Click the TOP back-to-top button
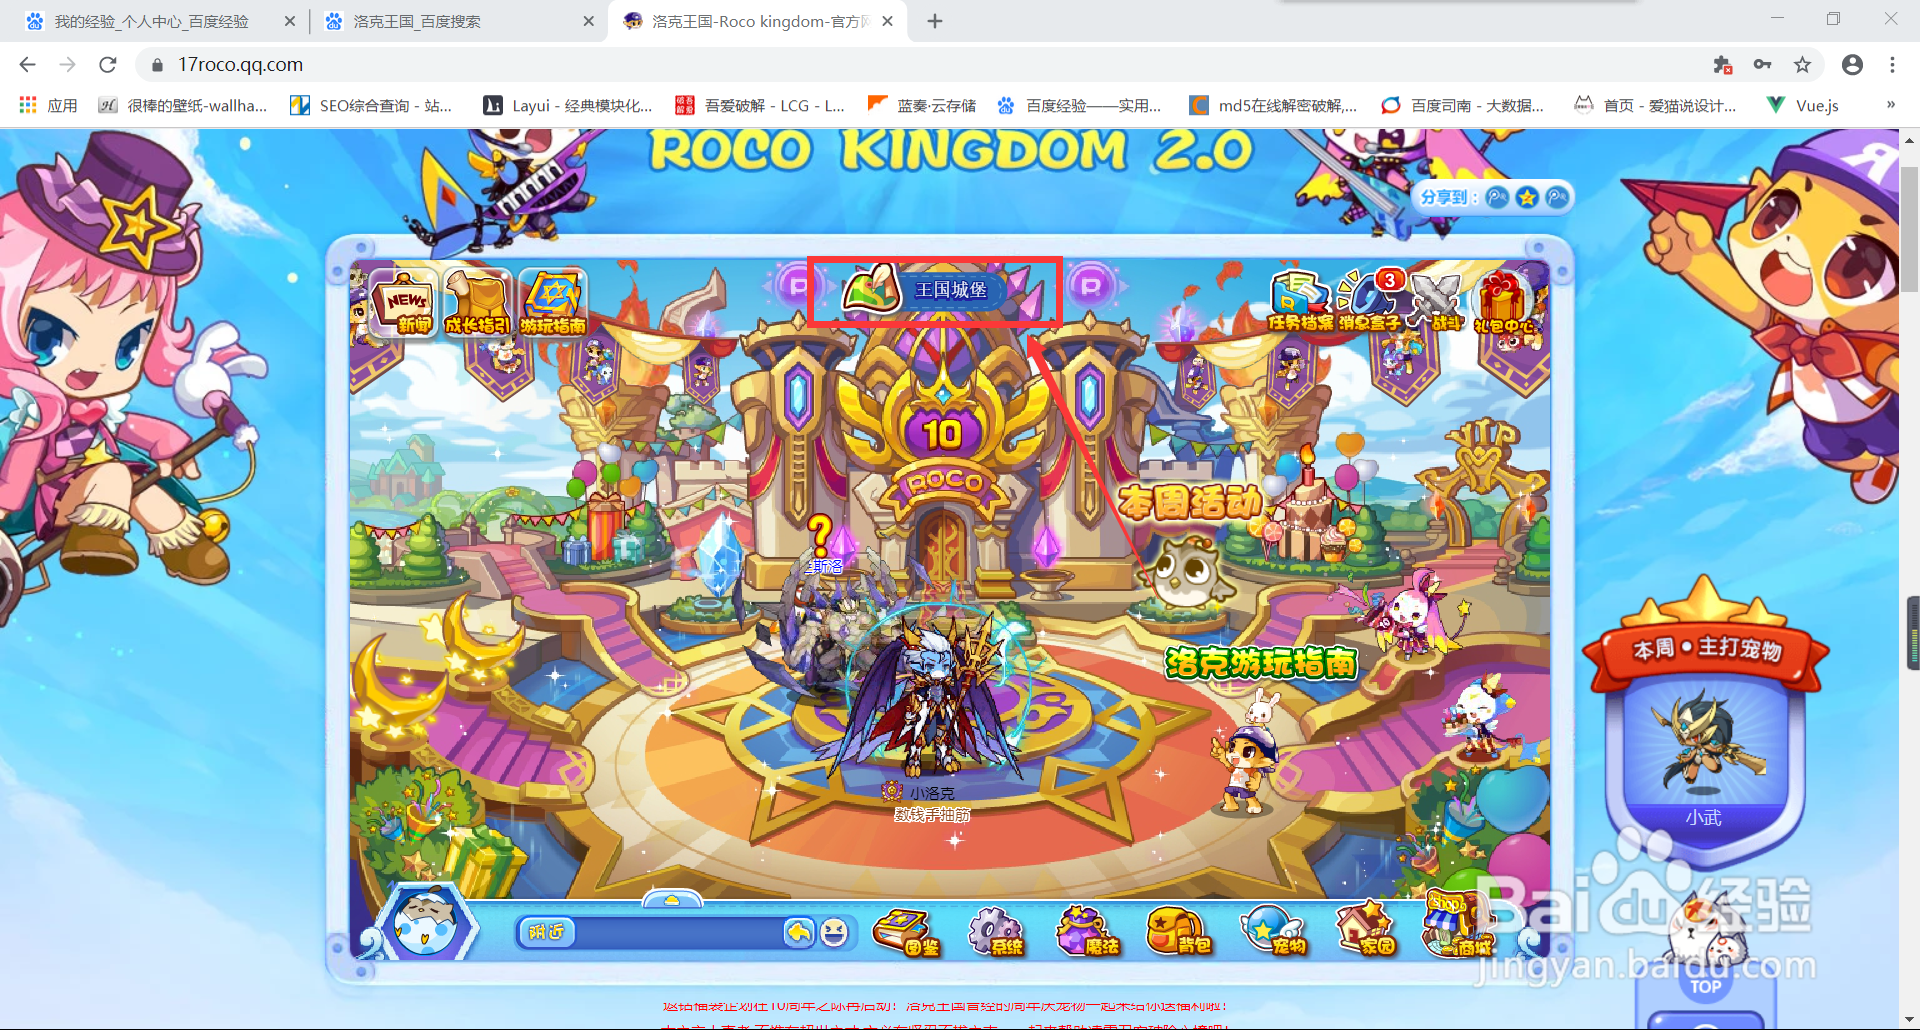 click(1705, 987)
